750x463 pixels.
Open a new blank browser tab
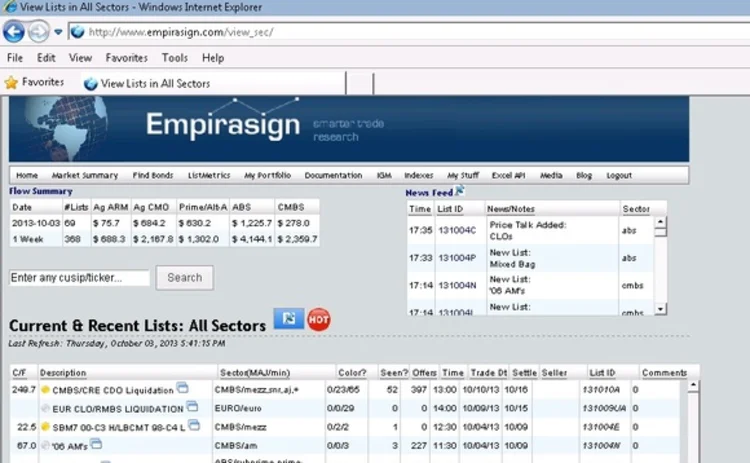pyautogui.click(x=360, y=84)
